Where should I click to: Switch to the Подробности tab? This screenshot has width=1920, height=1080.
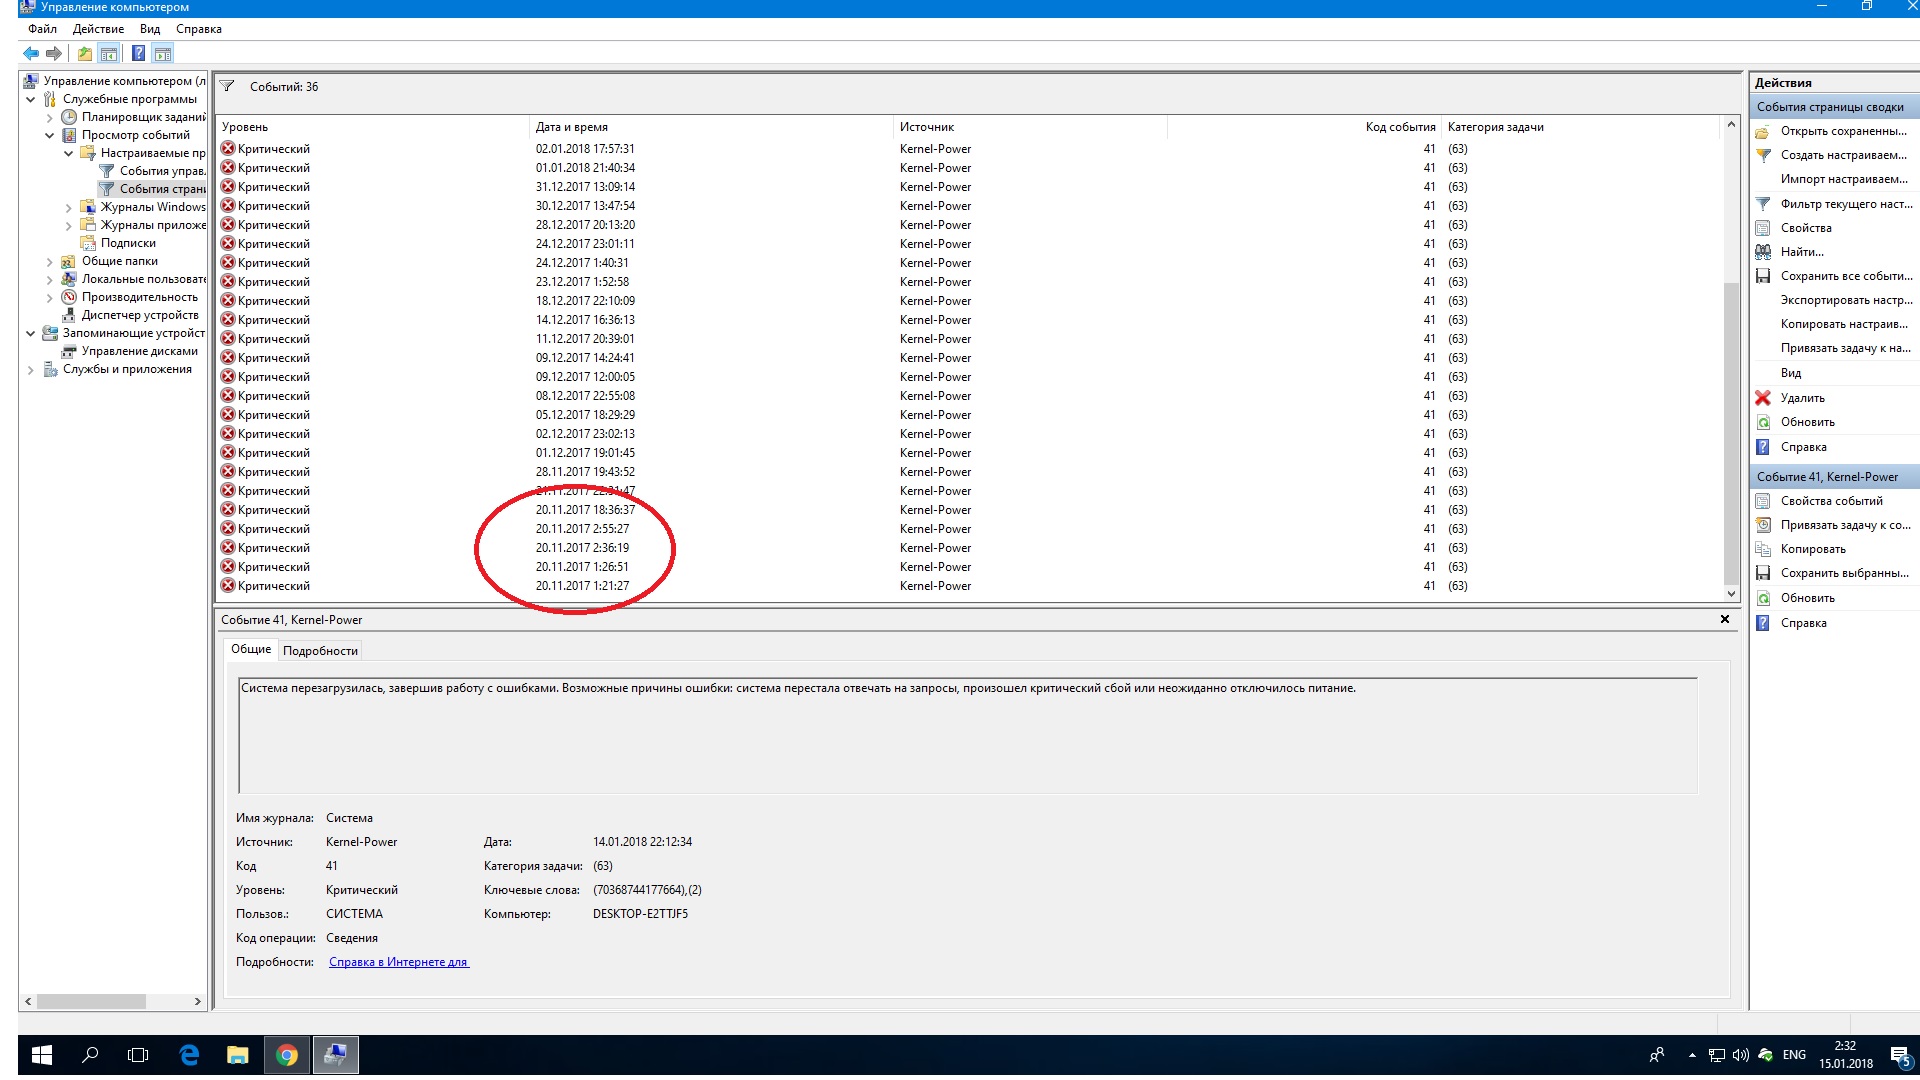[x=320, y=651]
